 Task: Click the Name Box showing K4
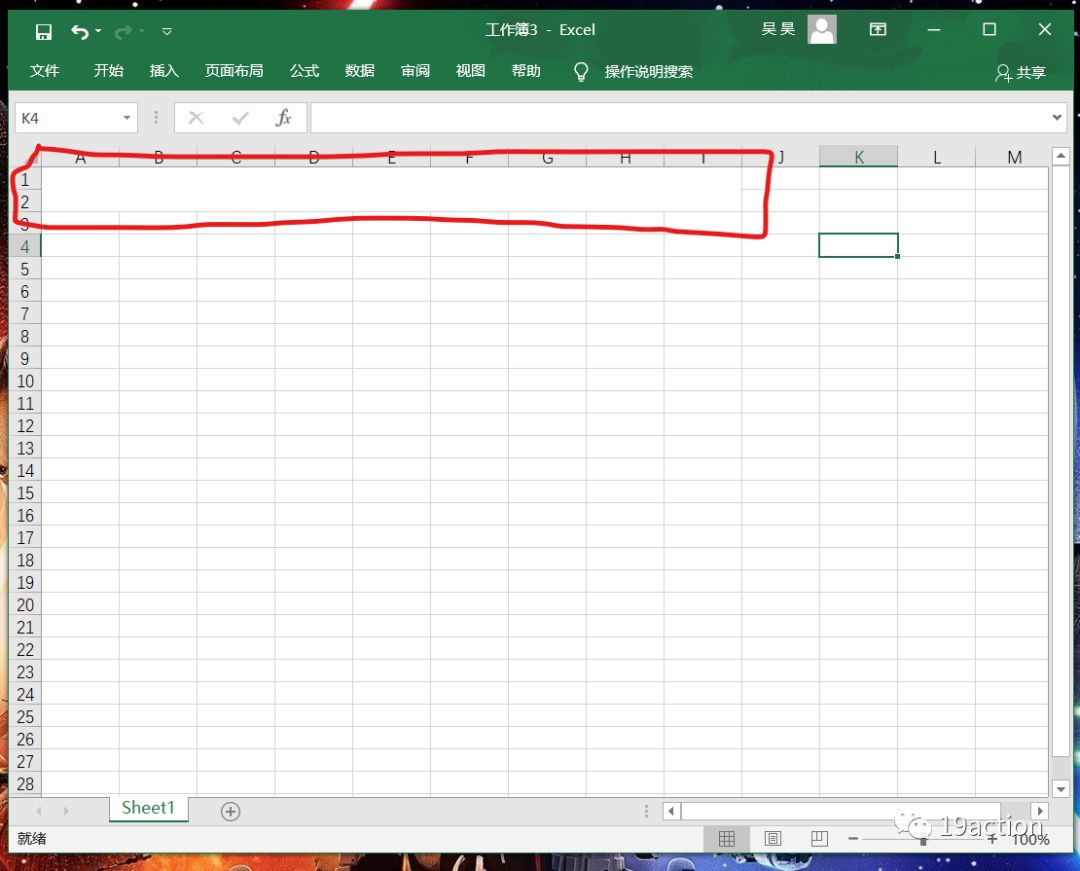68,118
